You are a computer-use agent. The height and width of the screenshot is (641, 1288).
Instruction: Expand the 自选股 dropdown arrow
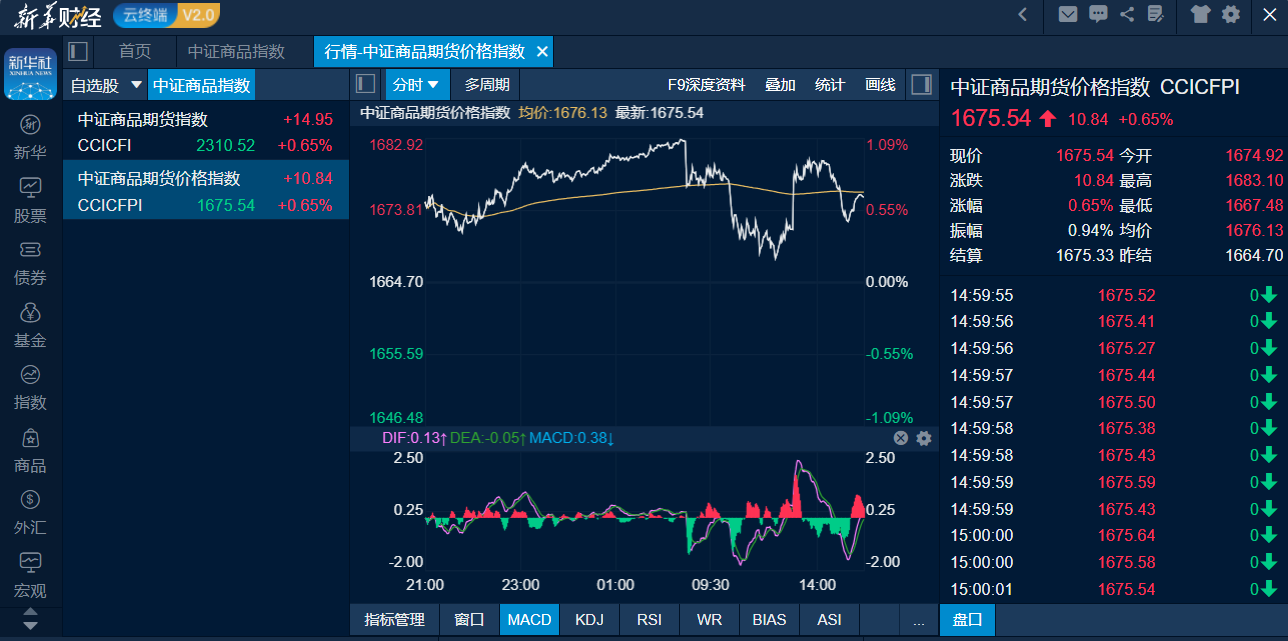pos(136,85)
